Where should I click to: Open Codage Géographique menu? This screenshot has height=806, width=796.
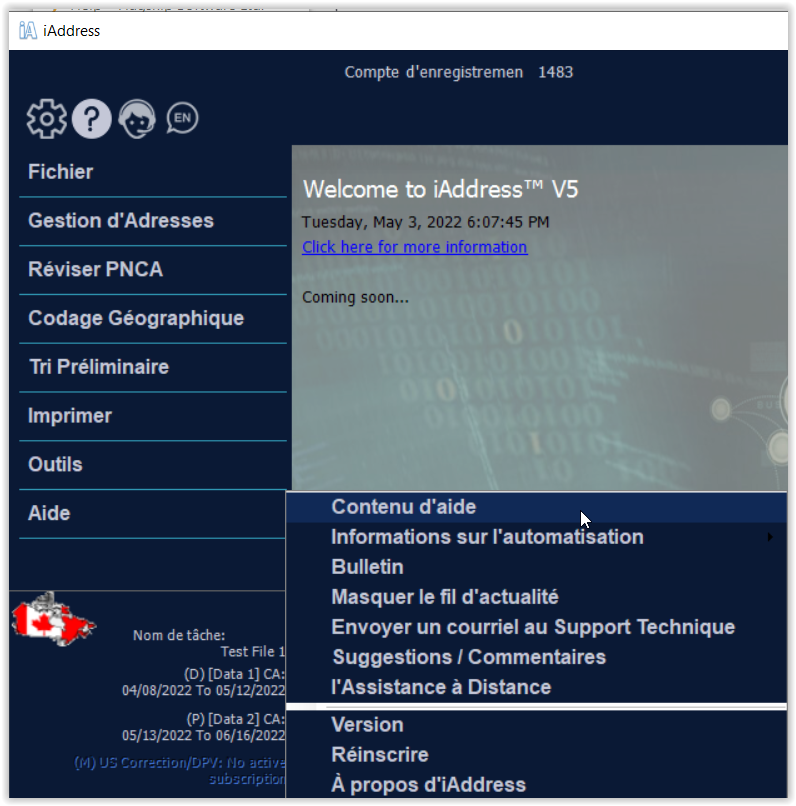(x=153, y=319)
